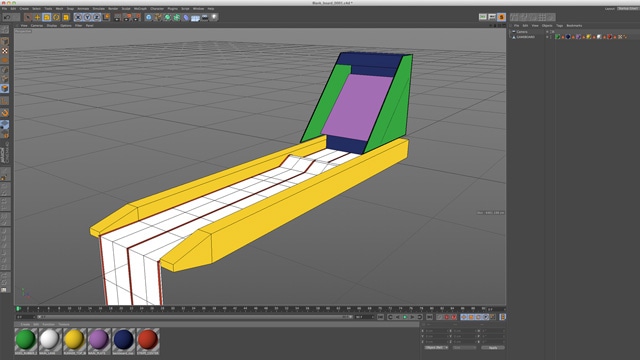This screenshot has width=640, height=360.
Task: Open the green array modeling objects icon
Action: [x=177, y=17]
